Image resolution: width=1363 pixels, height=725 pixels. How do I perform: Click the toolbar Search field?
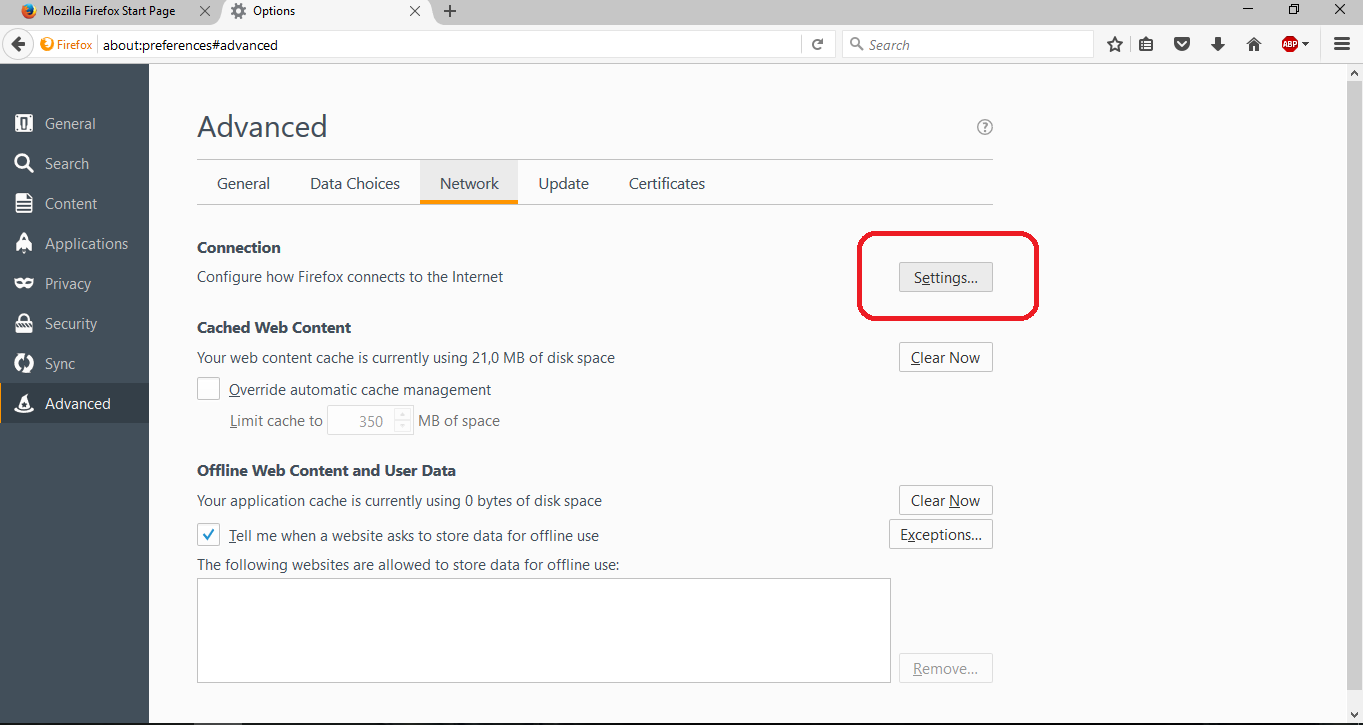(x=968, y=45)
